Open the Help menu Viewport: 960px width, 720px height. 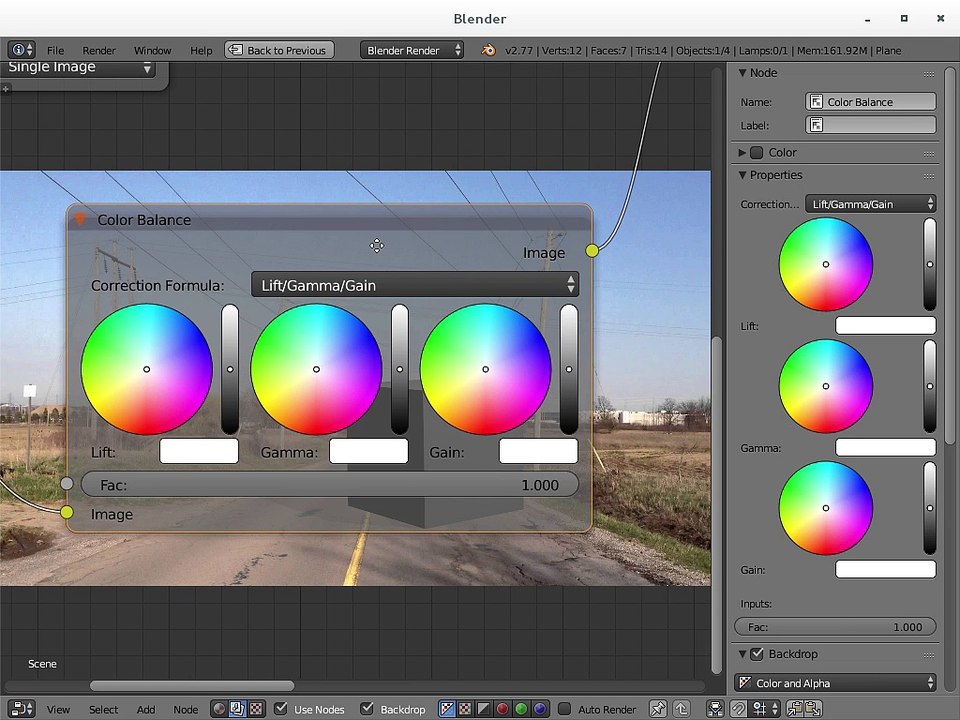pyautogui.click(x=201, y=50)
